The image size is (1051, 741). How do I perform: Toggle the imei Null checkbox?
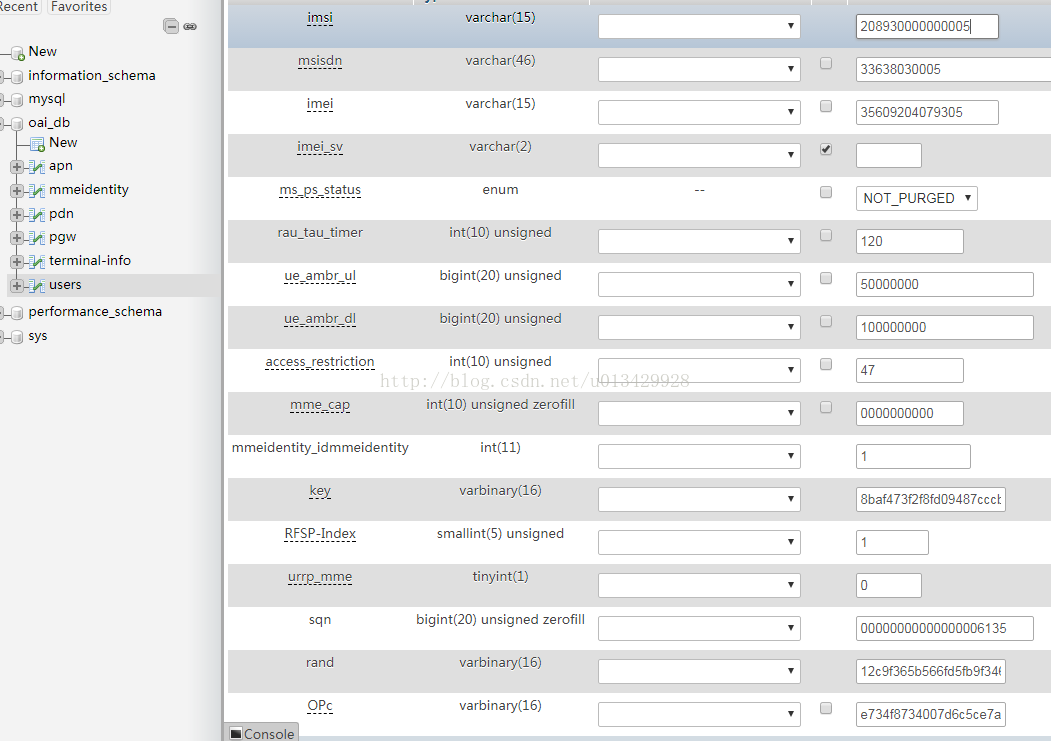826,106
